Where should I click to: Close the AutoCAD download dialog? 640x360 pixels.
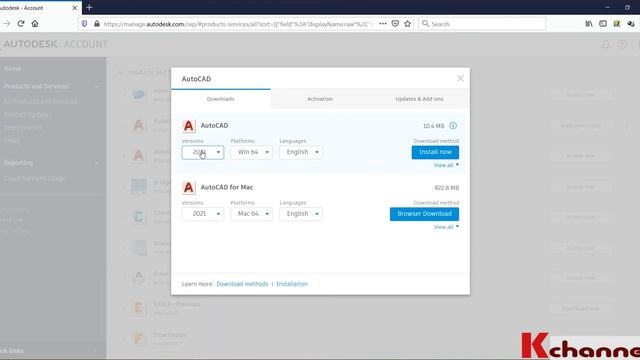point(460,78)
